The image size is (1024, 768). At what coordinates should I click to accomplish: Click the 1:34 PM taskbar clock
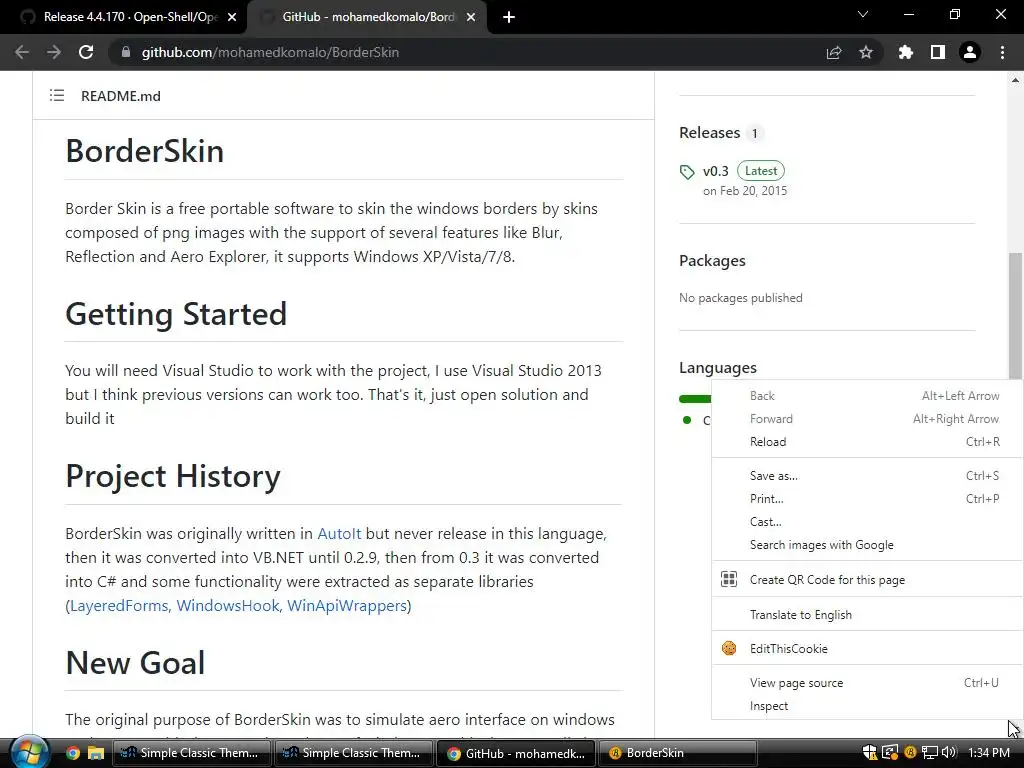pyautogui.click(x=989, y=753)
